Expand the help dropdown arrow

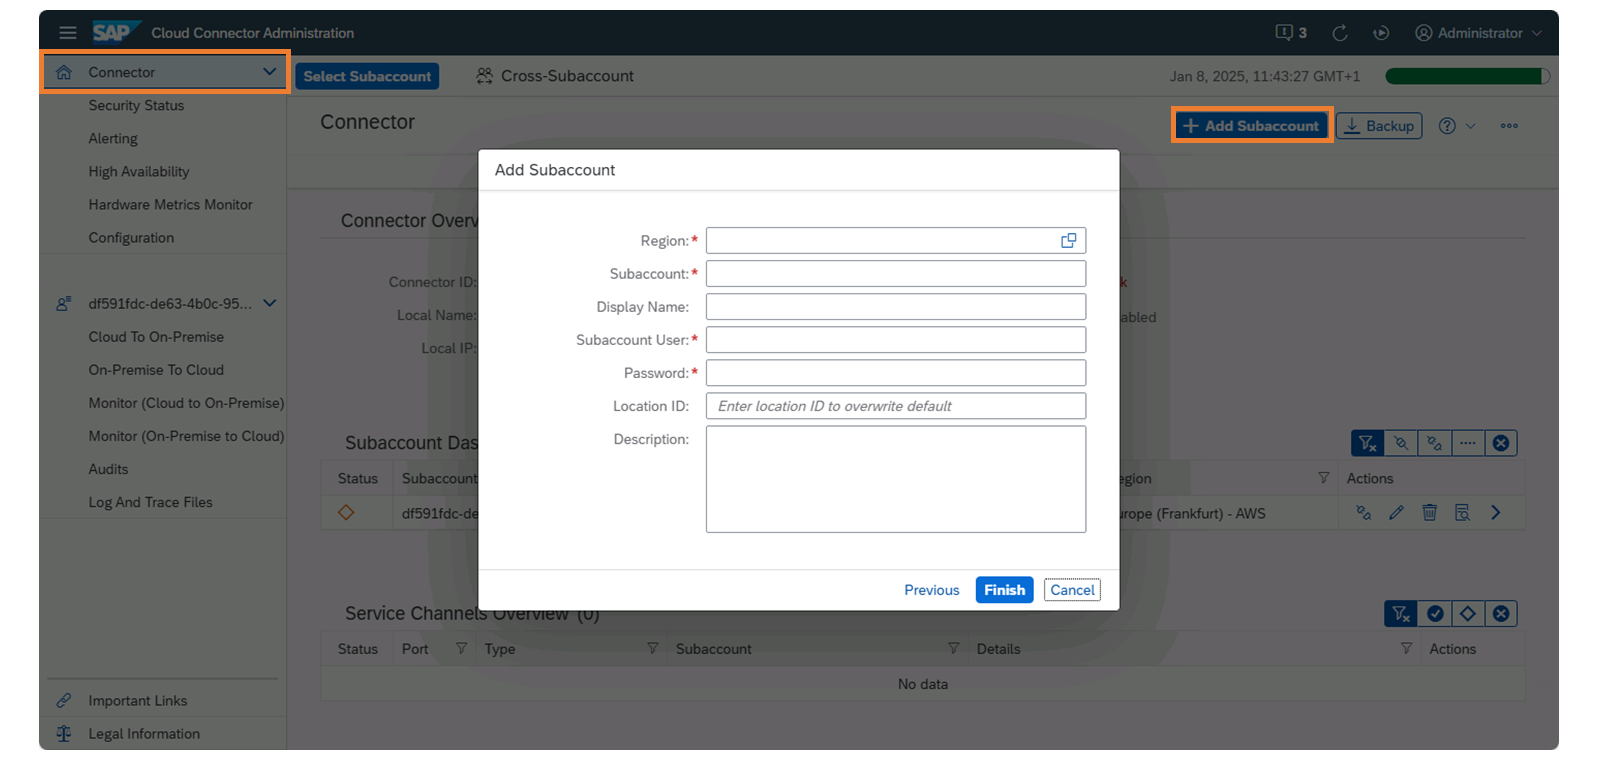point(1471,126)
